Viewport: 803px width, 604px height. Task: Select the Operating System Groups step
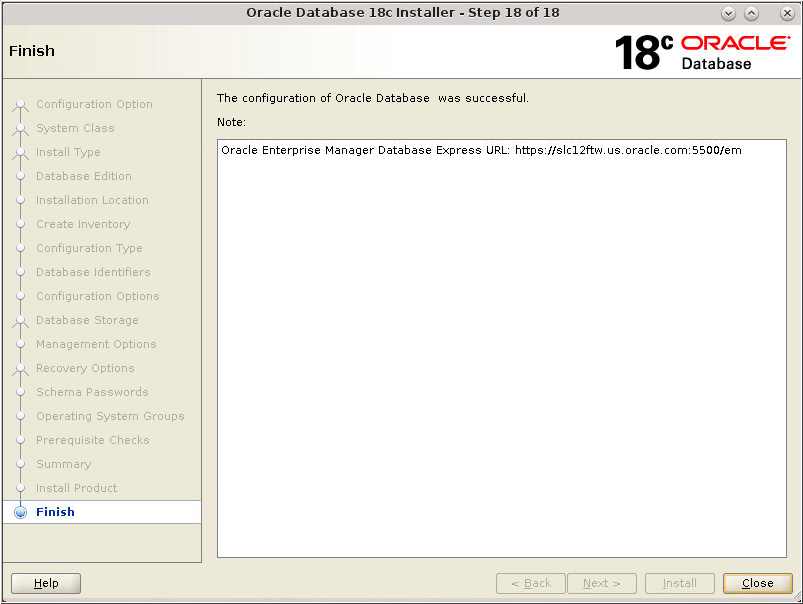(x=110, y=416)
